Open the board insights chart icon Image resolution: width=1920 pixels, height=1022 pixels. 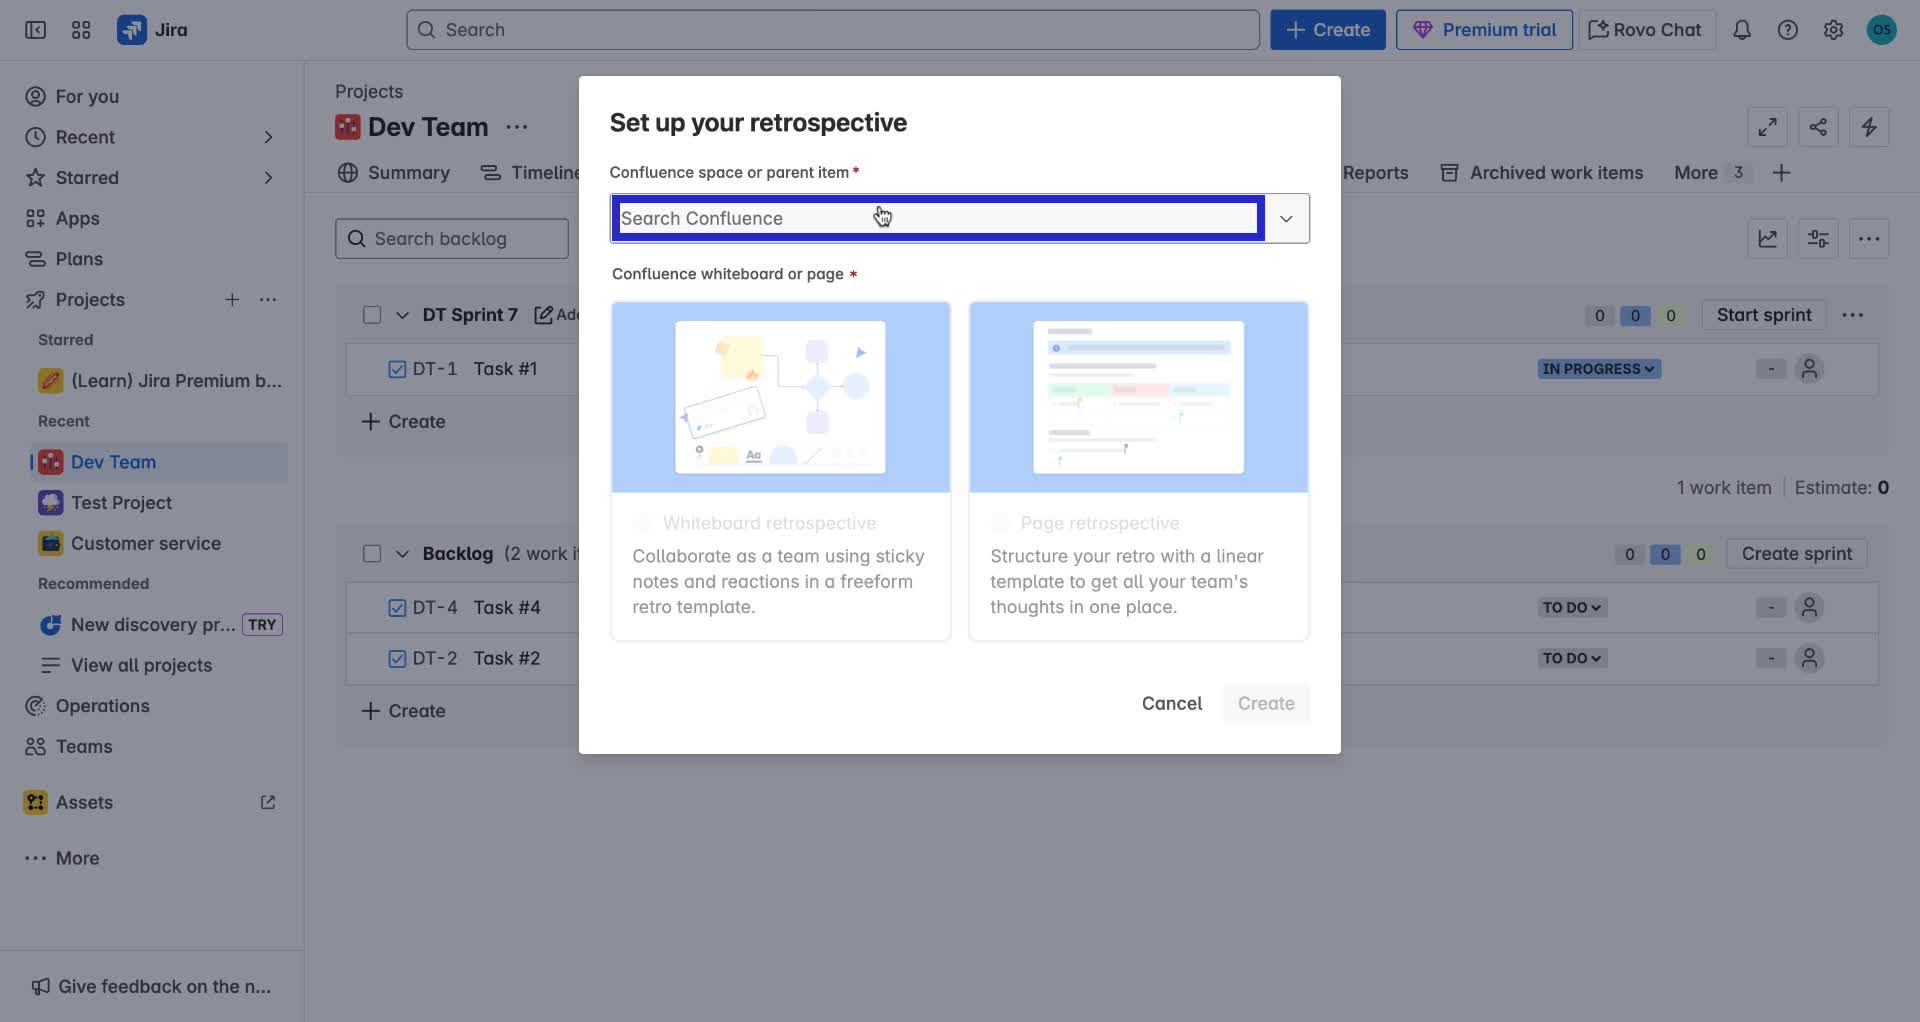pos(1767,238)
